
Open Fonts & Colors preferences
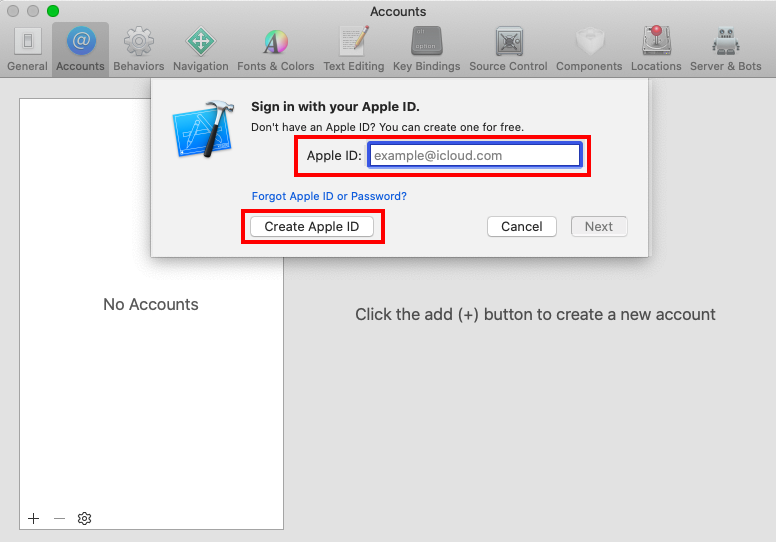(x=276, y=49)
